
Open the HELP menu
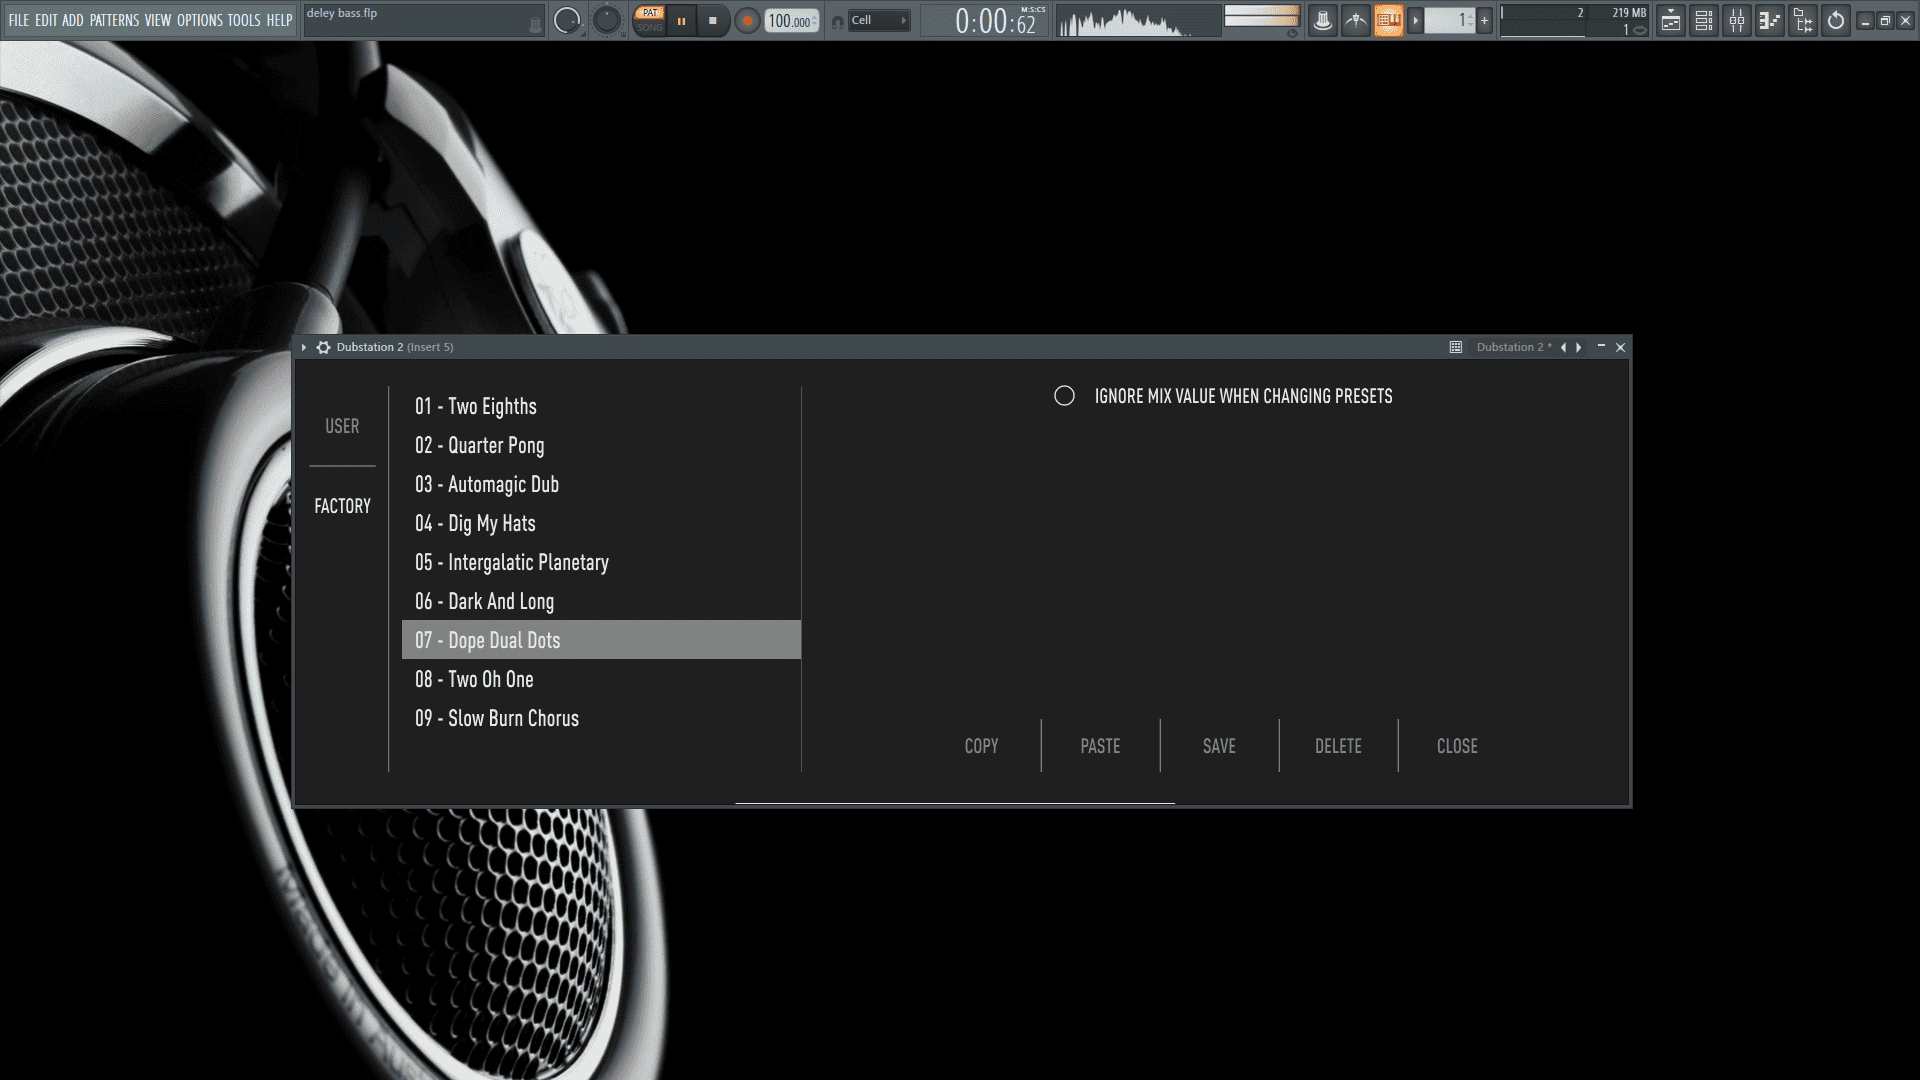coord(279,20)
